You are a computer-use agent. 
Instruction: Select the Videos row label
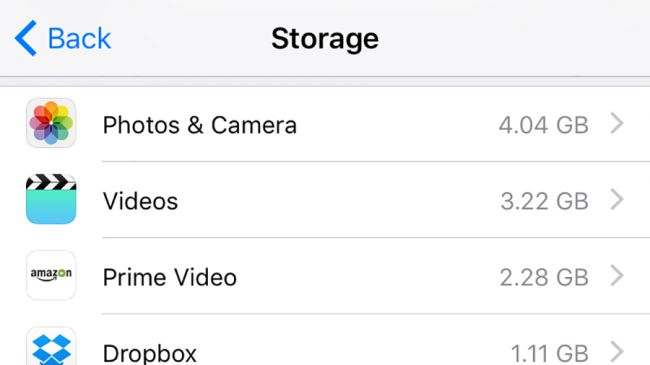(141, 201)
